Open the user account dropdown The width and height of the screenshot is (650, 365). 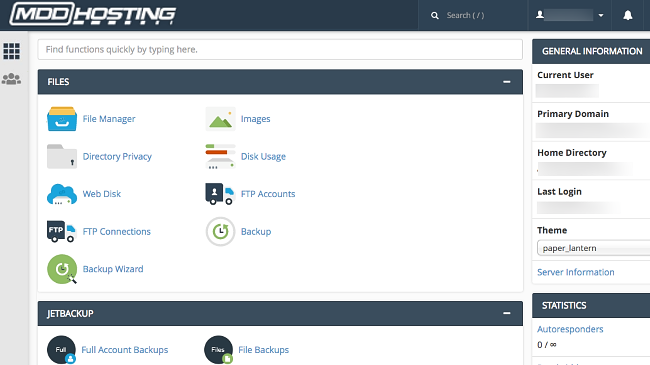tap(570, 15)
